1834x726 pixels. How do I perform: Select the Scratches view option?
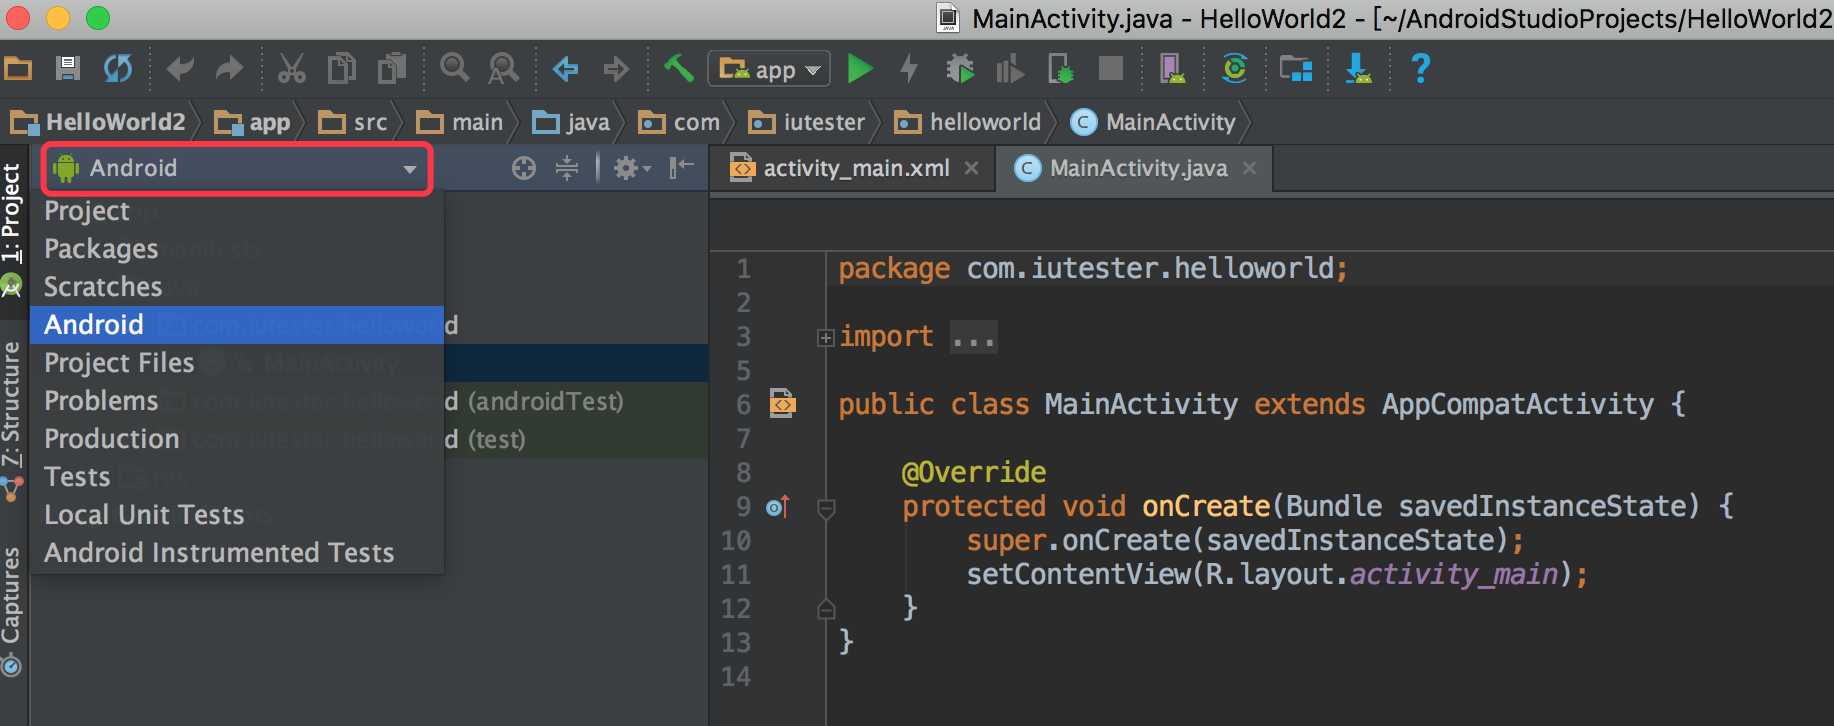click(236, 287)
